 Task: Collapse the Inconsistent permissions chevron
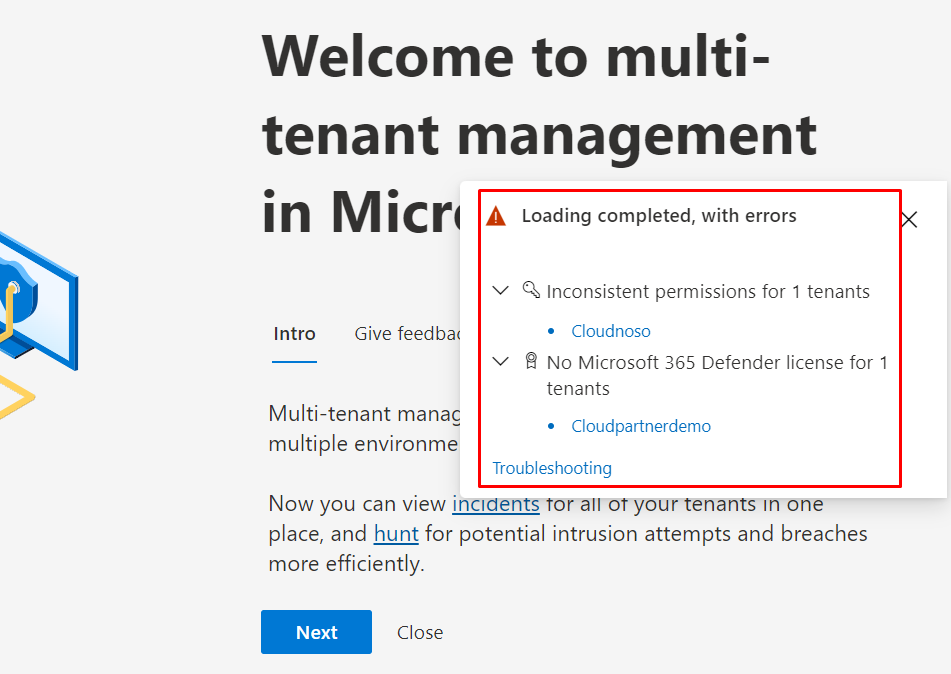pyautogui.click(x=501, y=291)
